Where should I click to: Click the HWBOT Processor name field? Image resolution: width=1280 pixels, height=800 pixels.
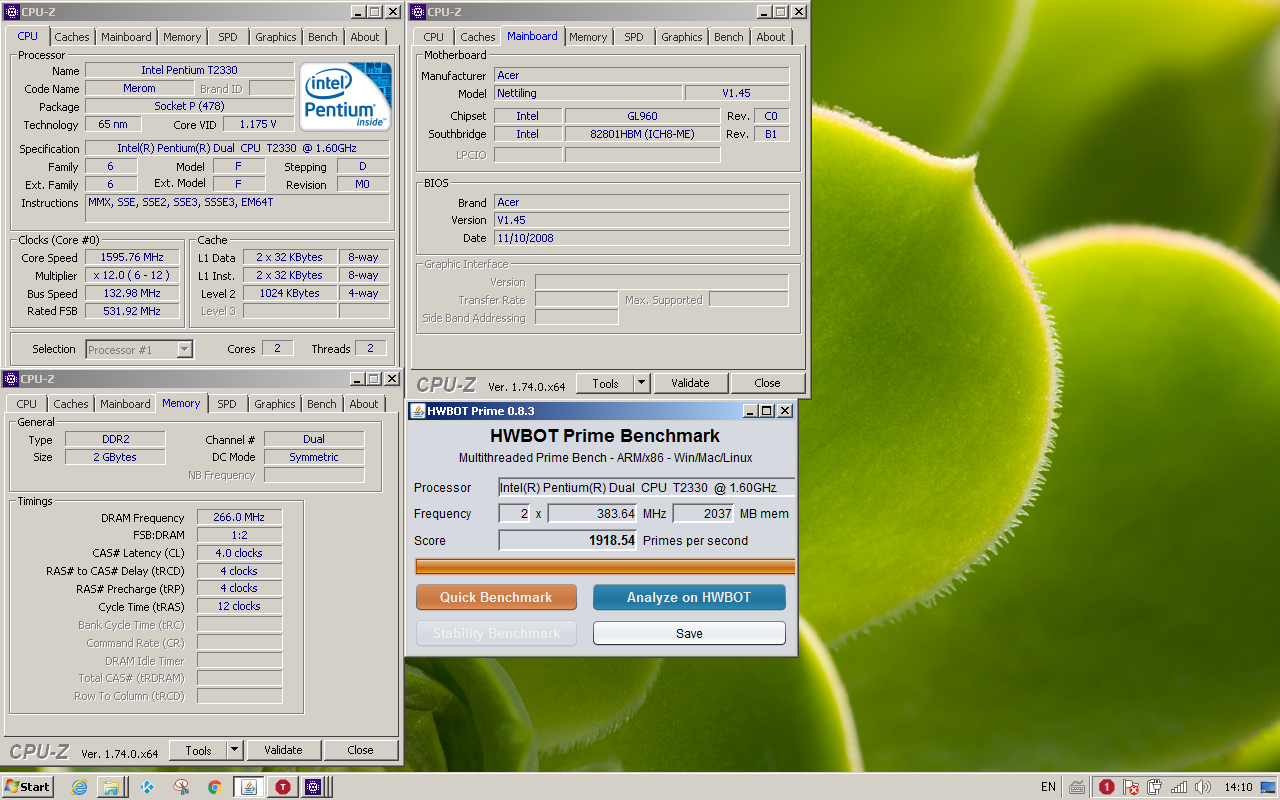[x=647, y=488]
